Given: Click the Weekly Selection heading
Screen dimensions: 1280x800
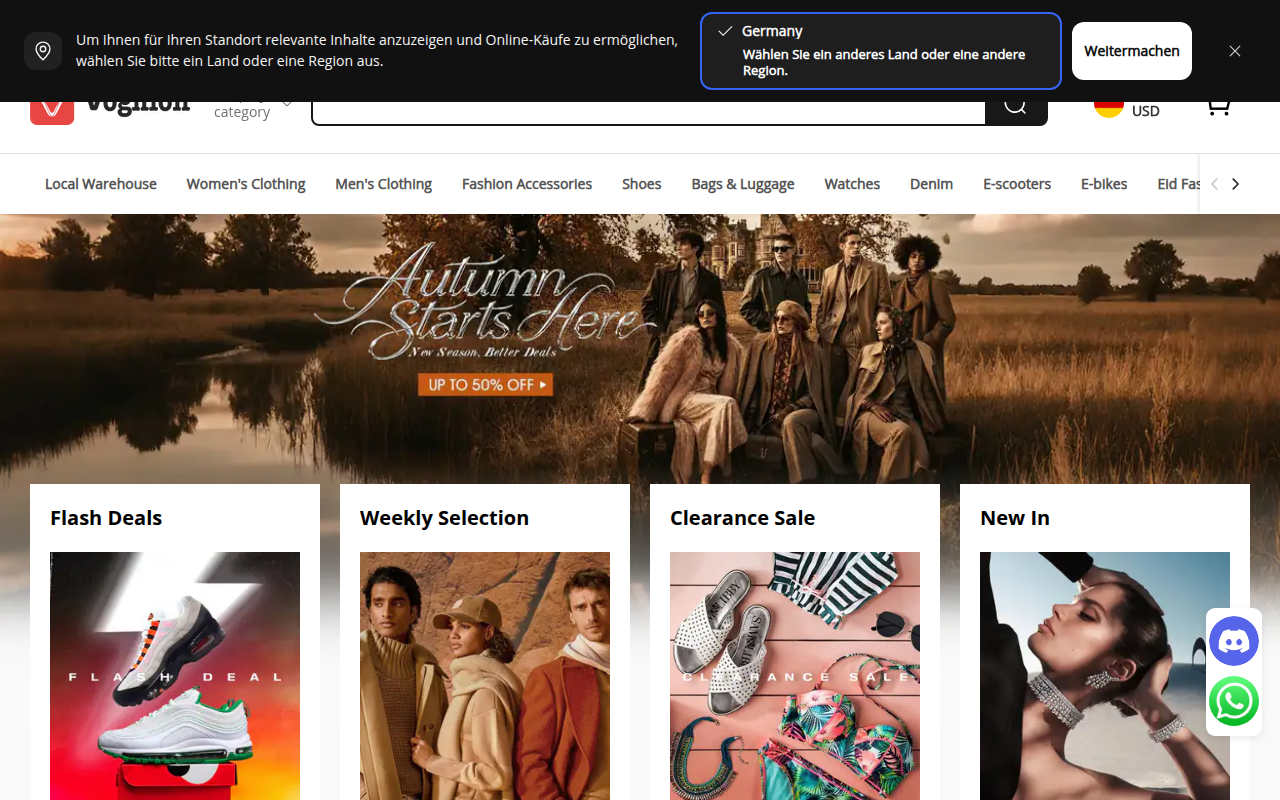Looking at the screenshot, I should 444,518.
